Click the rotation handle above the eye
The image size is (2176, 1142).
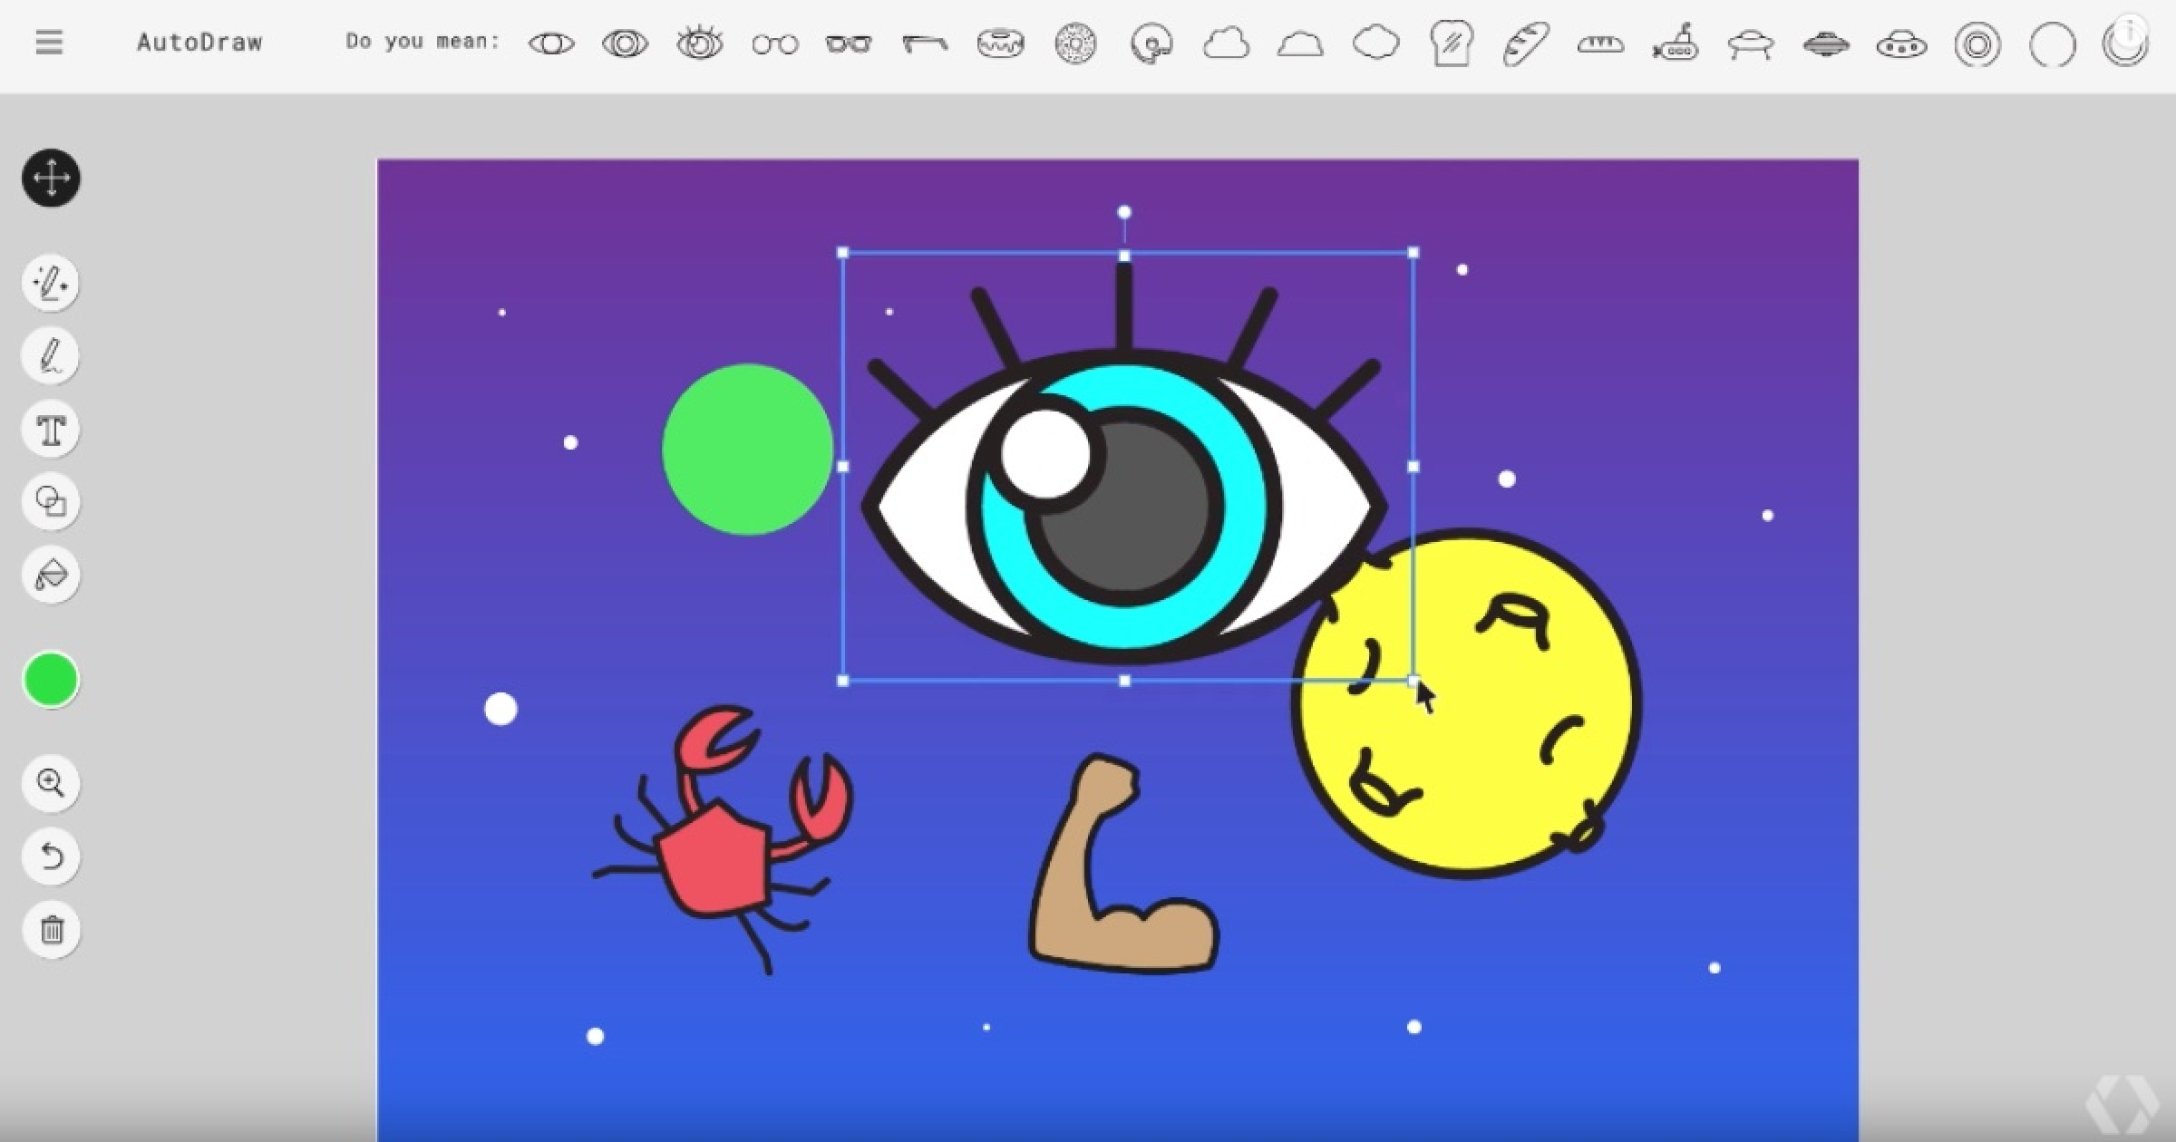click(1124, 212)
